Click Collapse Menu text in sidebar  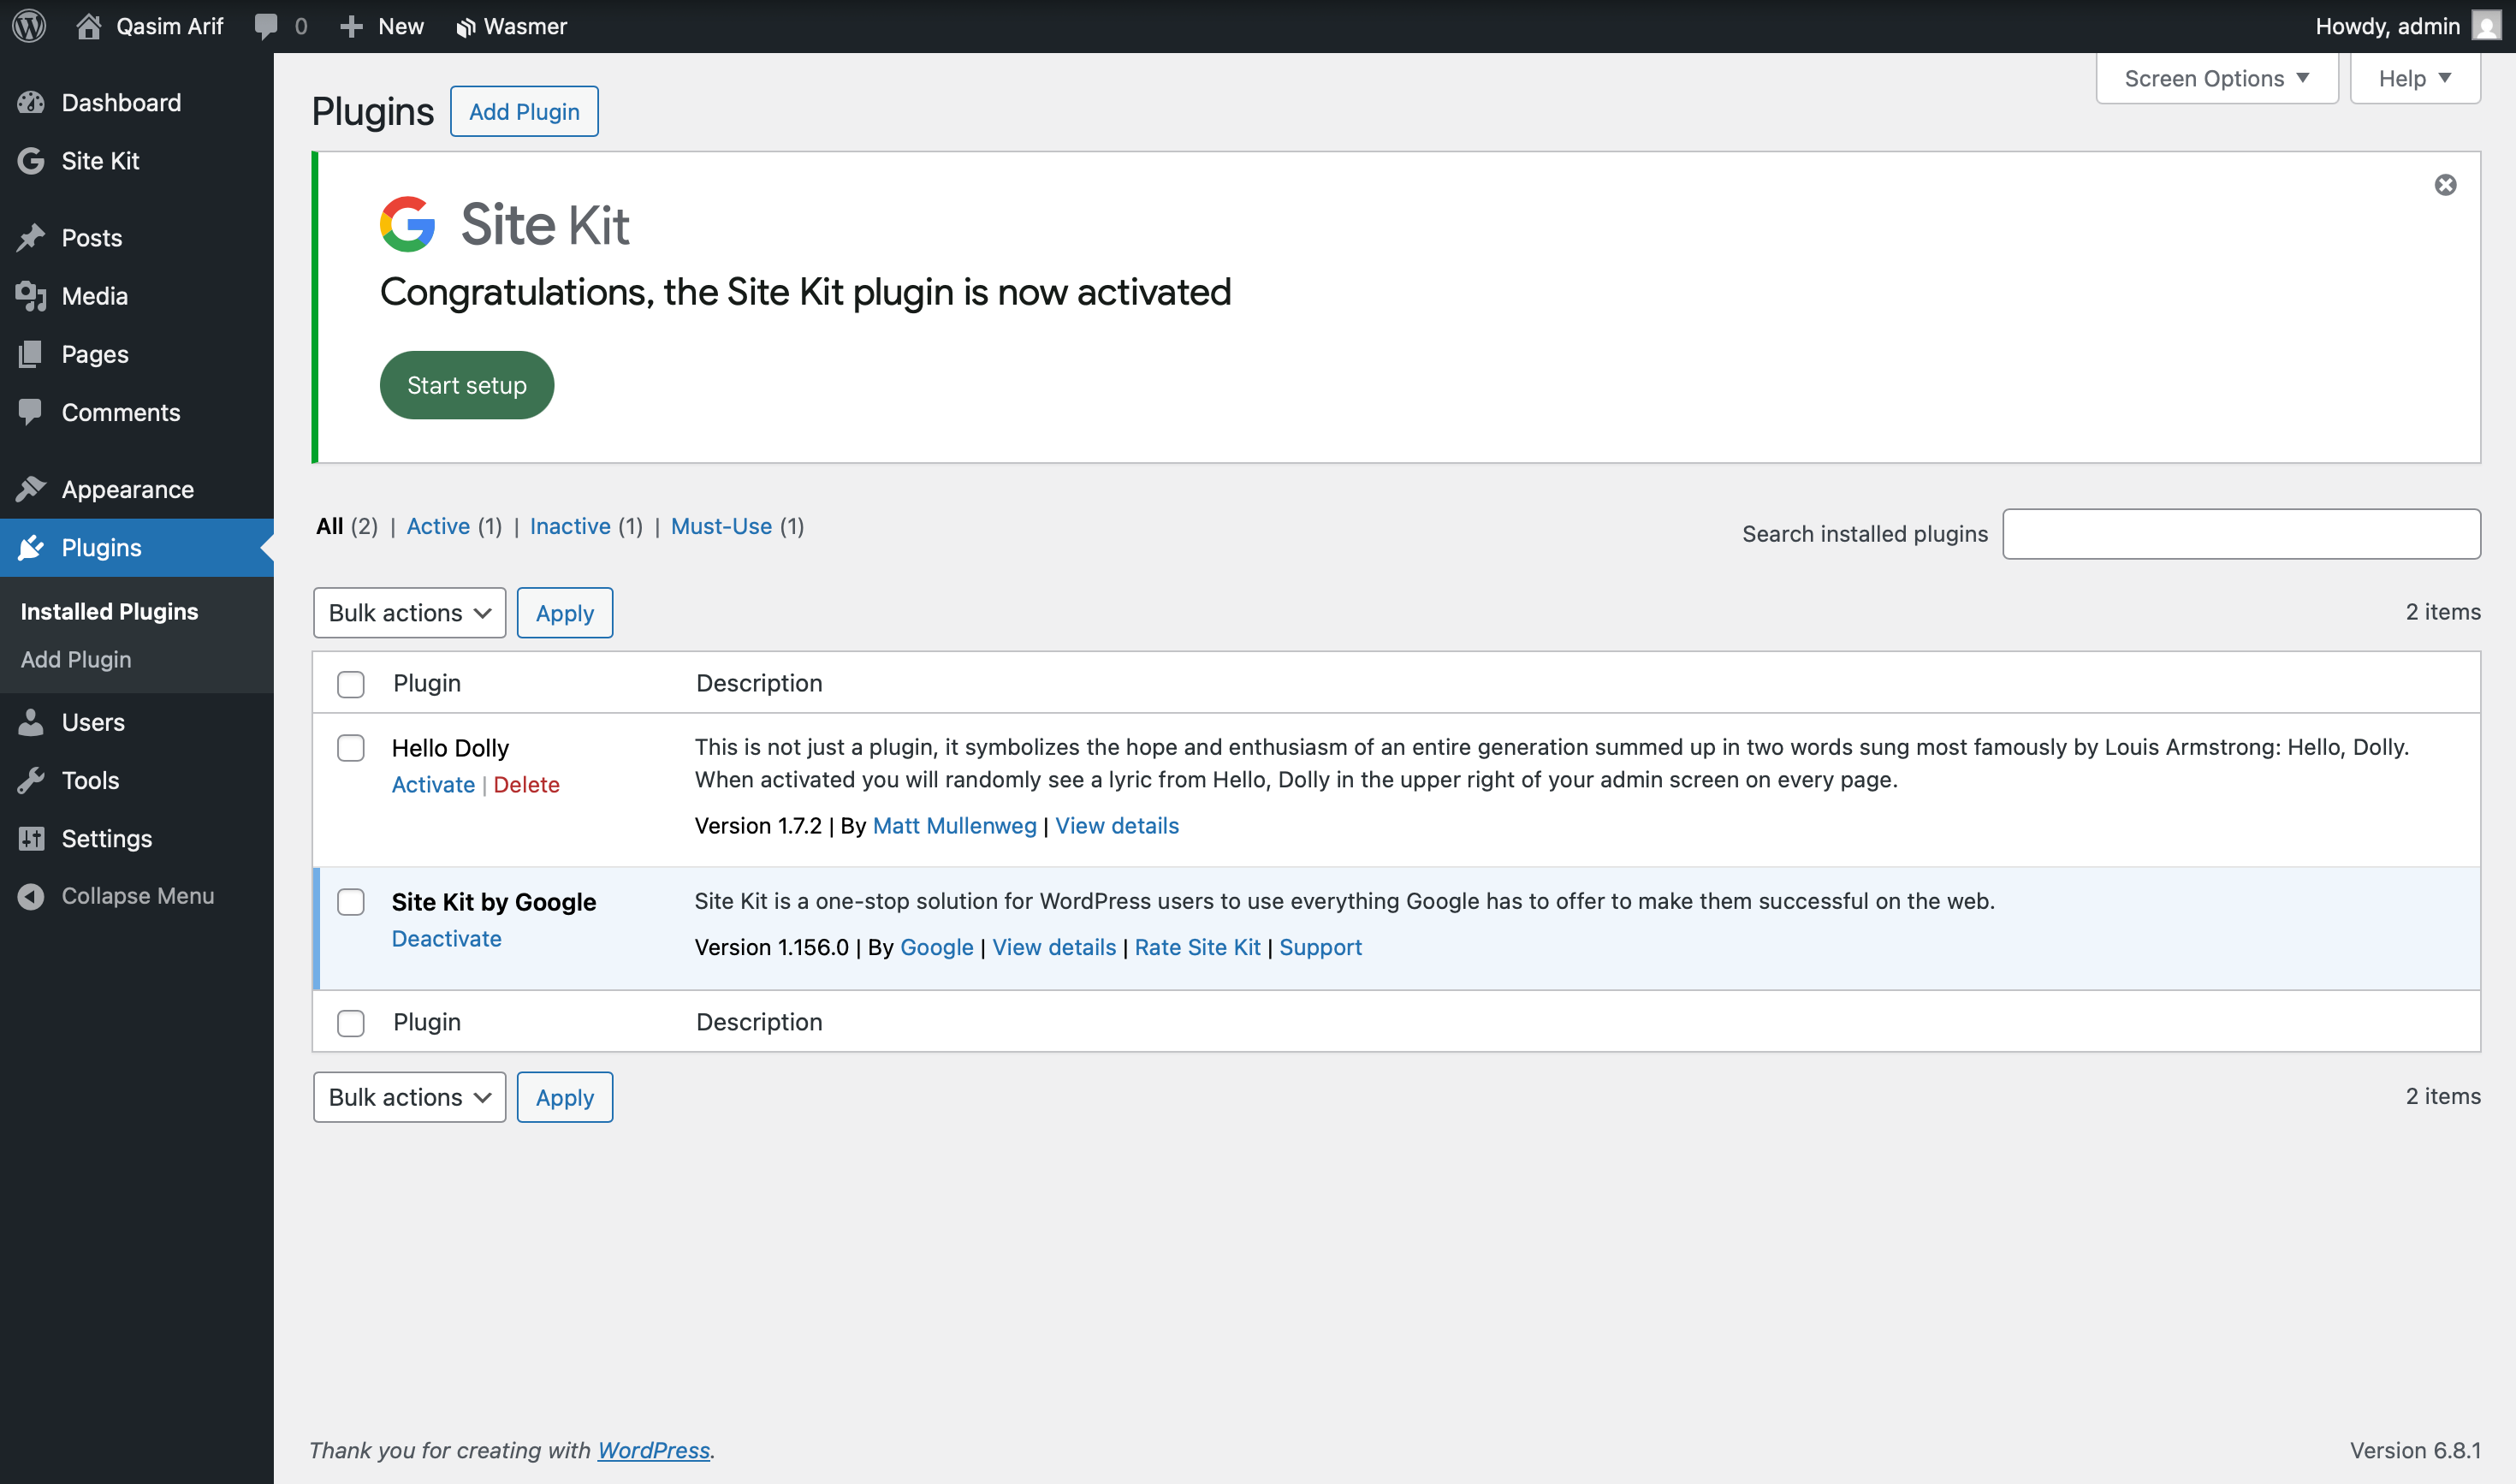(138, 896)
